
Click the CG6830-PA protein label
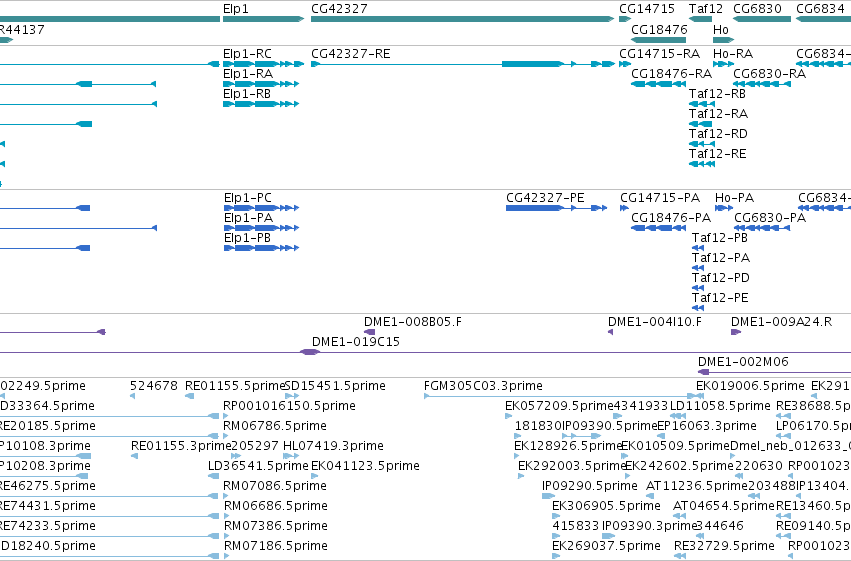[x=770, y=218]
